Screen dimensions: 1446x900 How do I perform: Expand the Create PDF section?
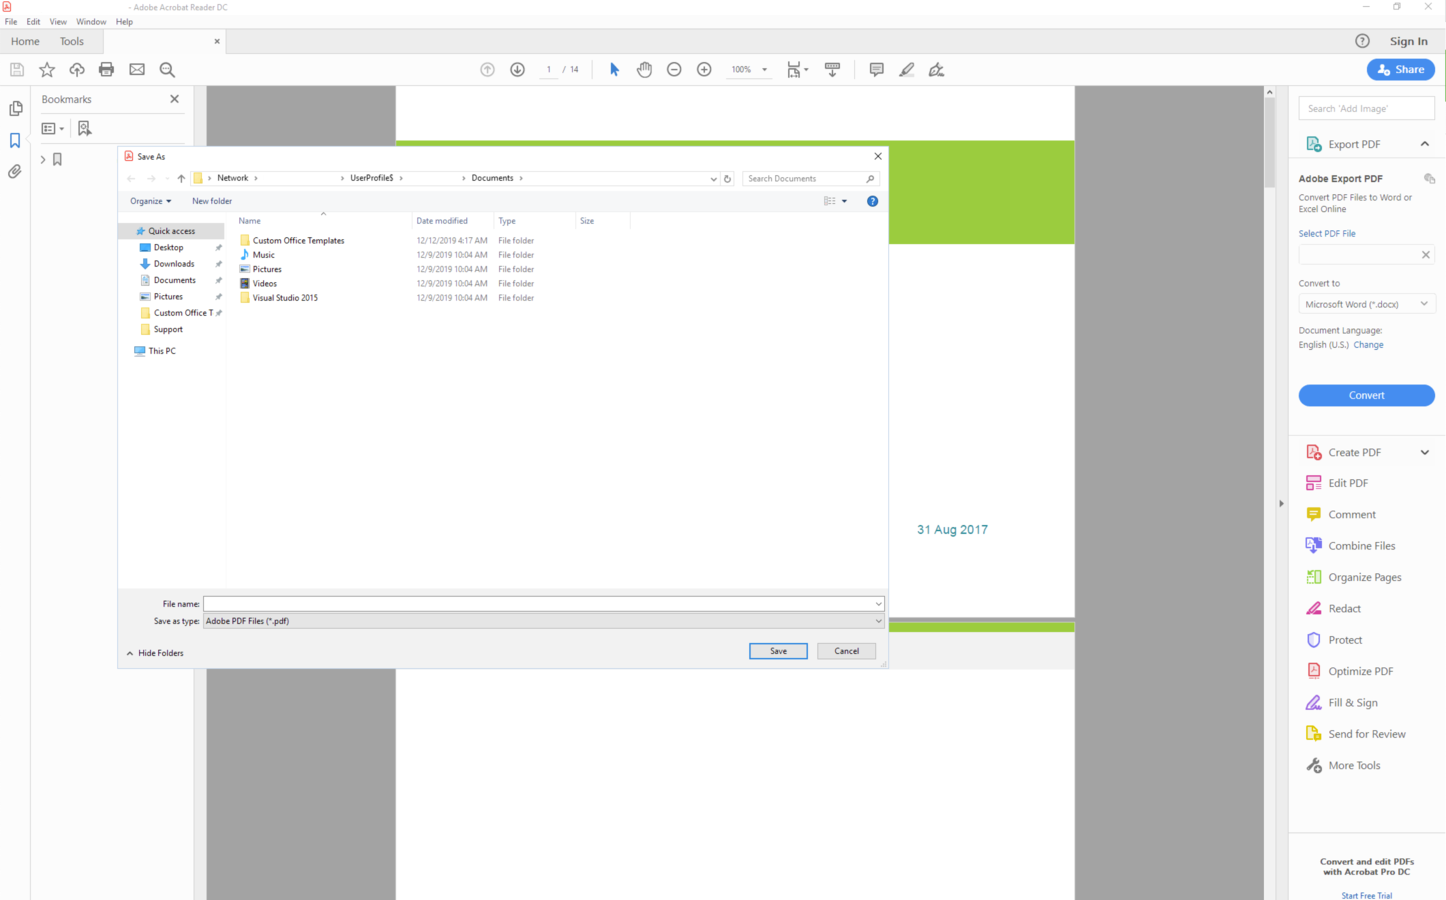(1424, 452)
